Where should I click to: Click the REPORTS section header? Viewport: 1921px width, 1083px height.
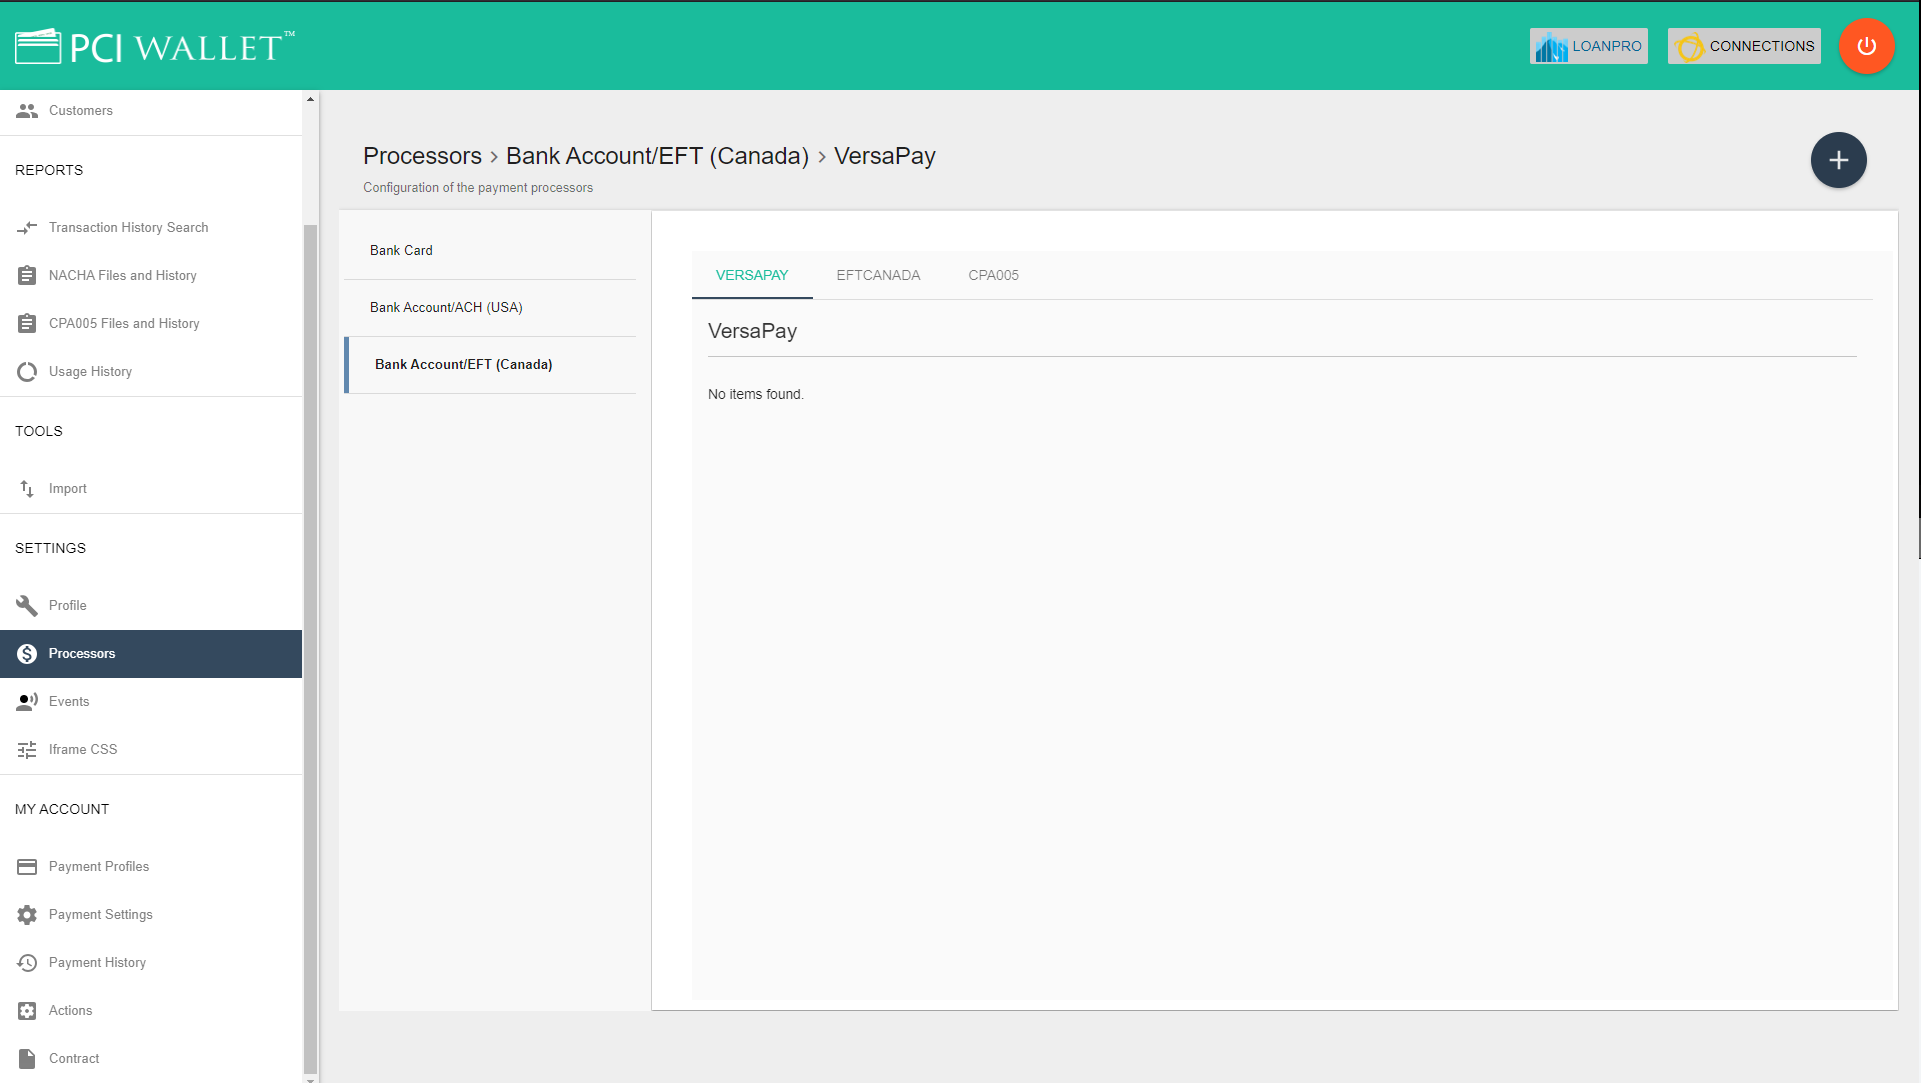(x=49, y=170)
